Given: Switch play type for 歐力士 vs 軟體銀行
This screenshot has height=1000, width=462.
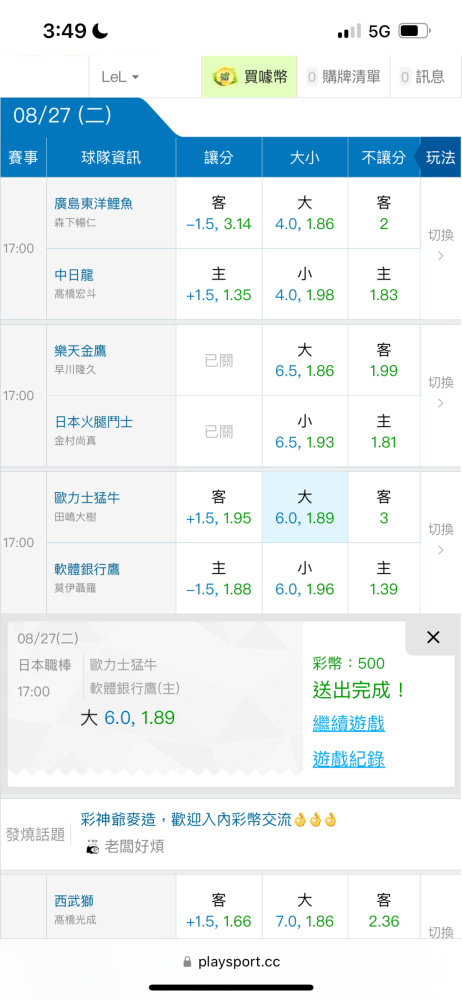Looking at the screenshot, I should pos(440,539).
